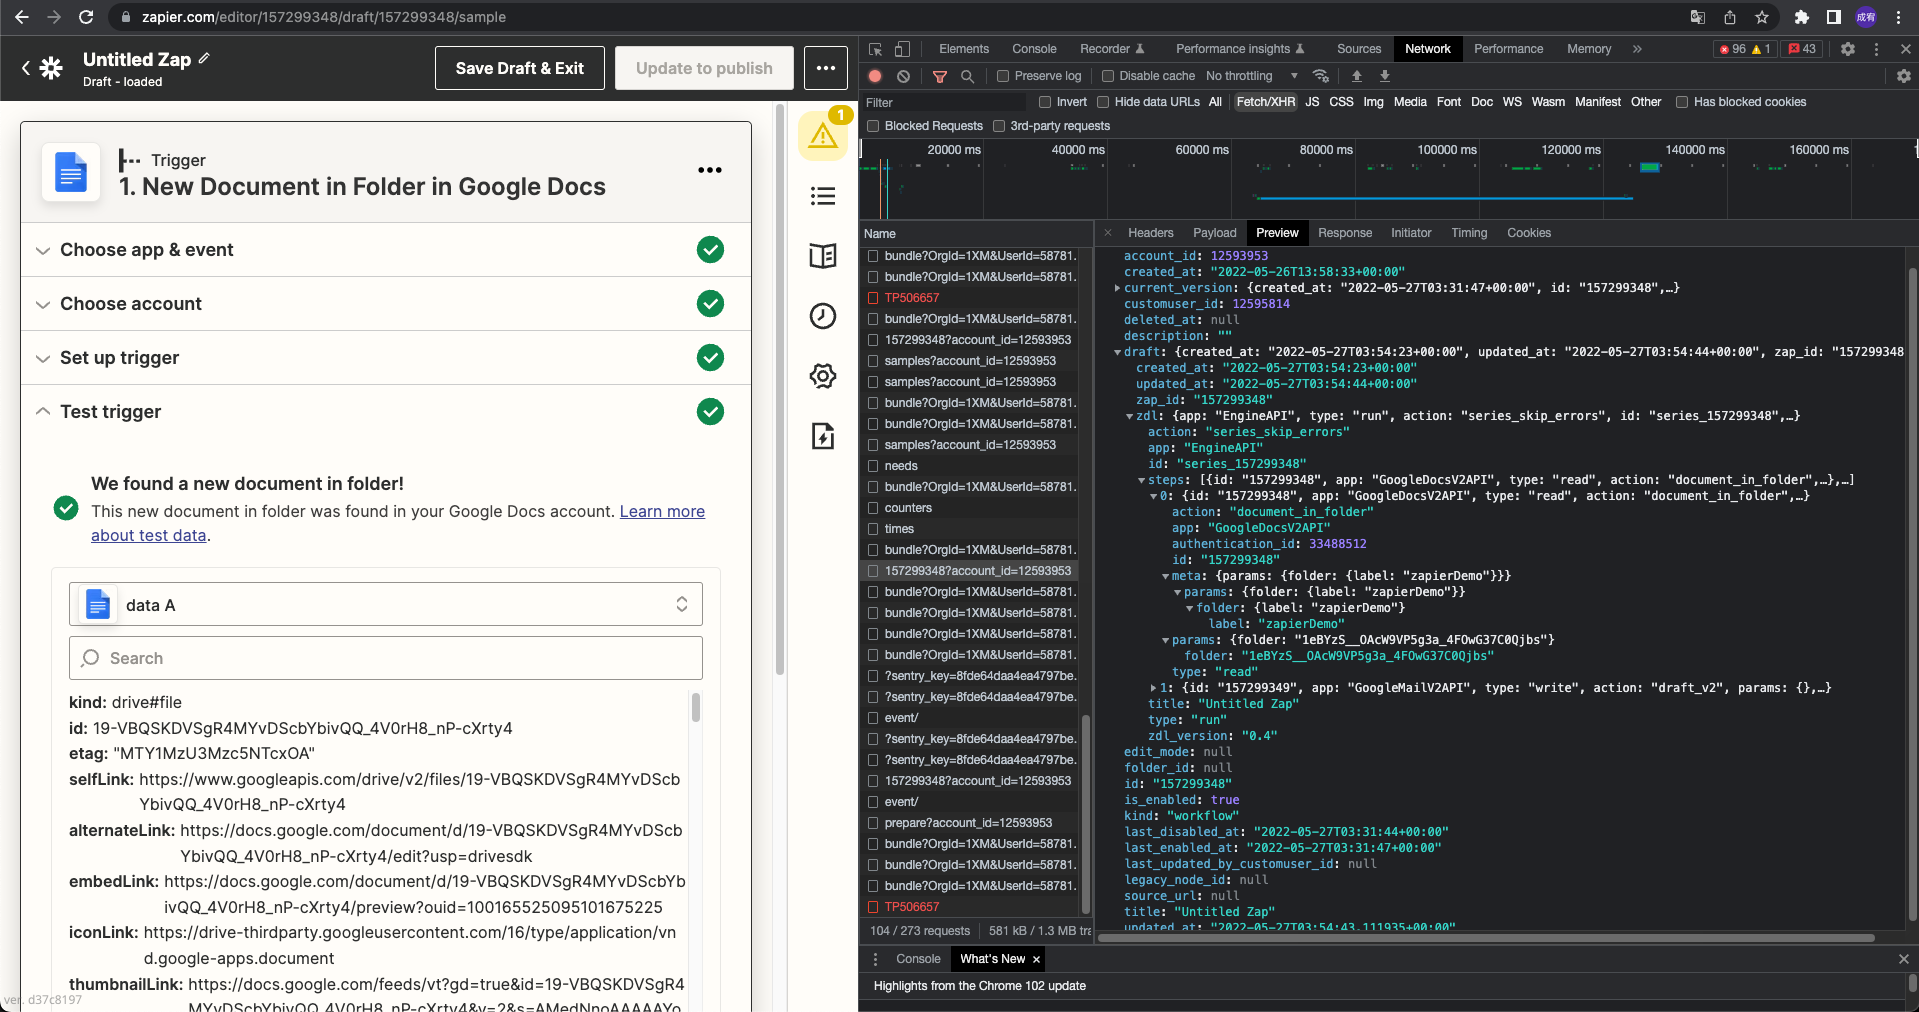Screen dimensions: 1919x1012
Task: Collapse the Test trigger section
Action: click(110, 412)
